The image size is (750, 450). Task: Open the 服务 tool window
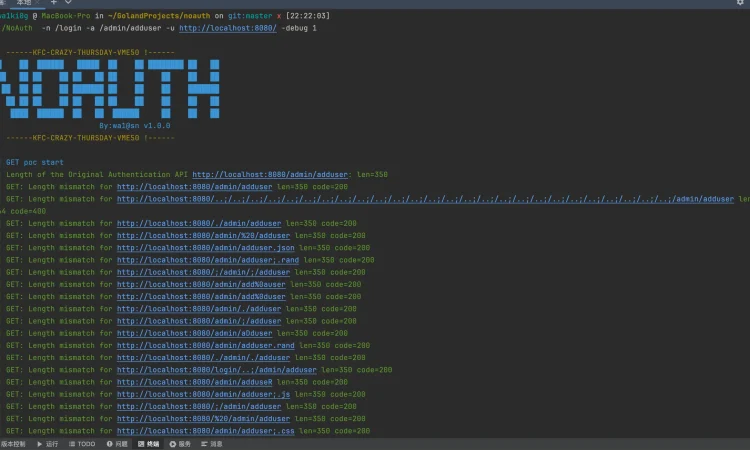pyautogui.click(x=180, y=444)
